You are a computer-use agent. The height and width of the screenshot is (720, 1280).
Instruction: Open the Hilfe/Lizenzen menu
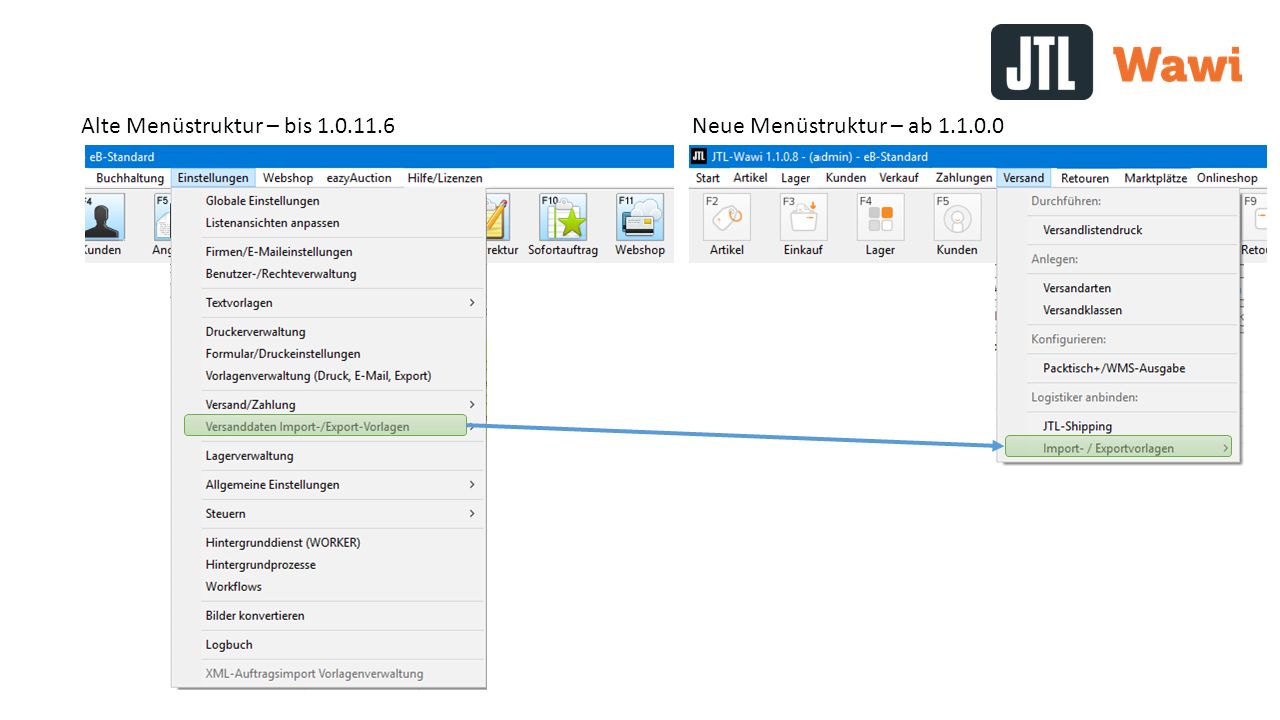click(x=445, y=178)
